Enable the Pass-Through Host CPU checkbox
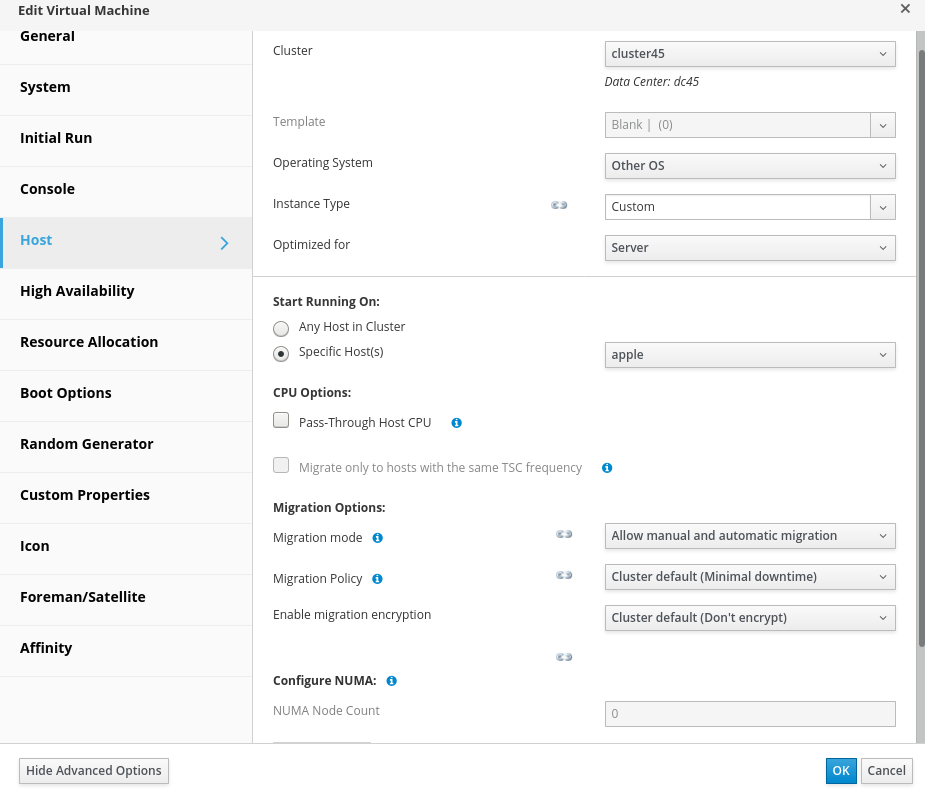925x796 pixels. click(281, 421)
